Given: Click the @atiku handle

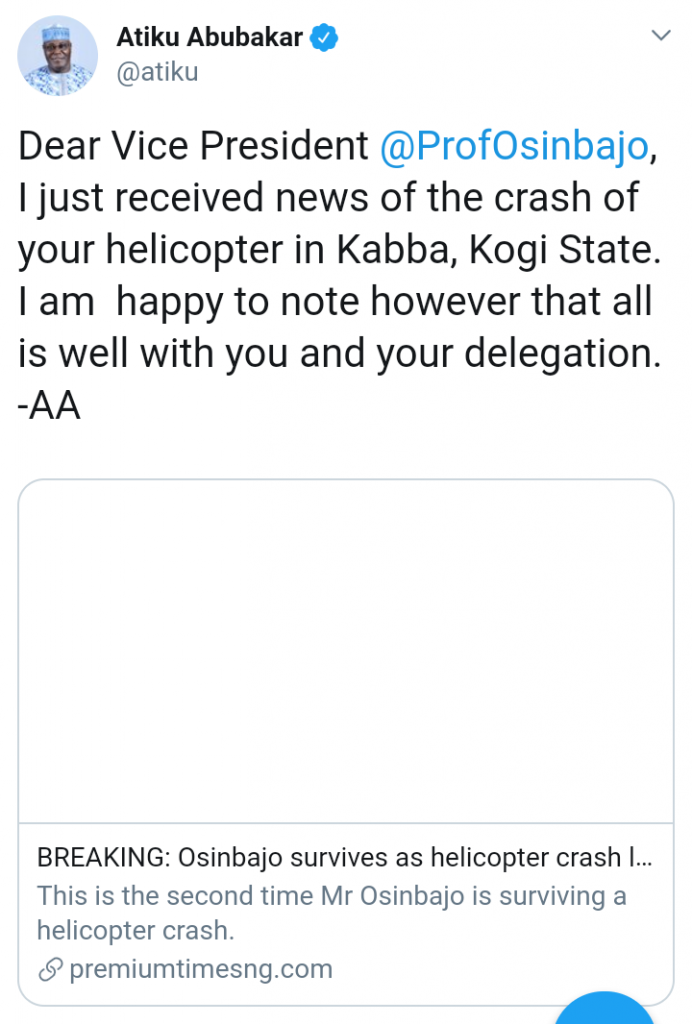Looking at the screenshot, I should [157, 72].
